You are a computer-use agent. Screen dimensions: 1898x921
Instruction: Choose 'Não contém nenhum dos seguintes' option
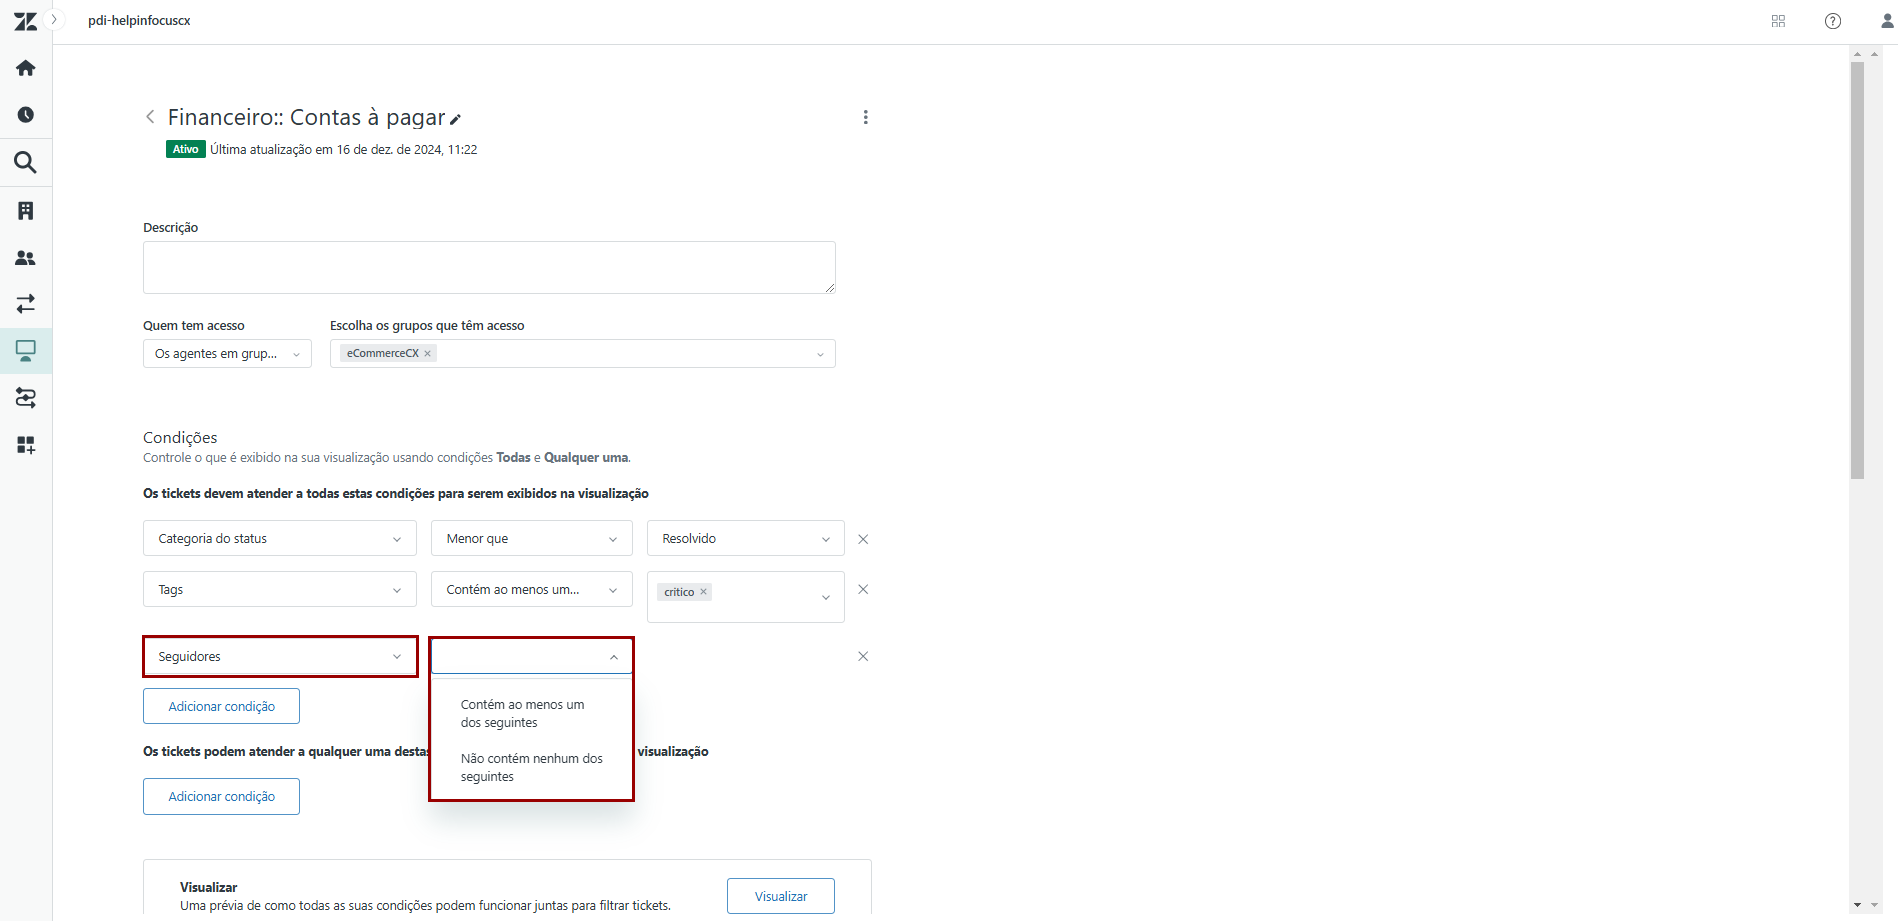pyautogui.click(x=531, y=768)
